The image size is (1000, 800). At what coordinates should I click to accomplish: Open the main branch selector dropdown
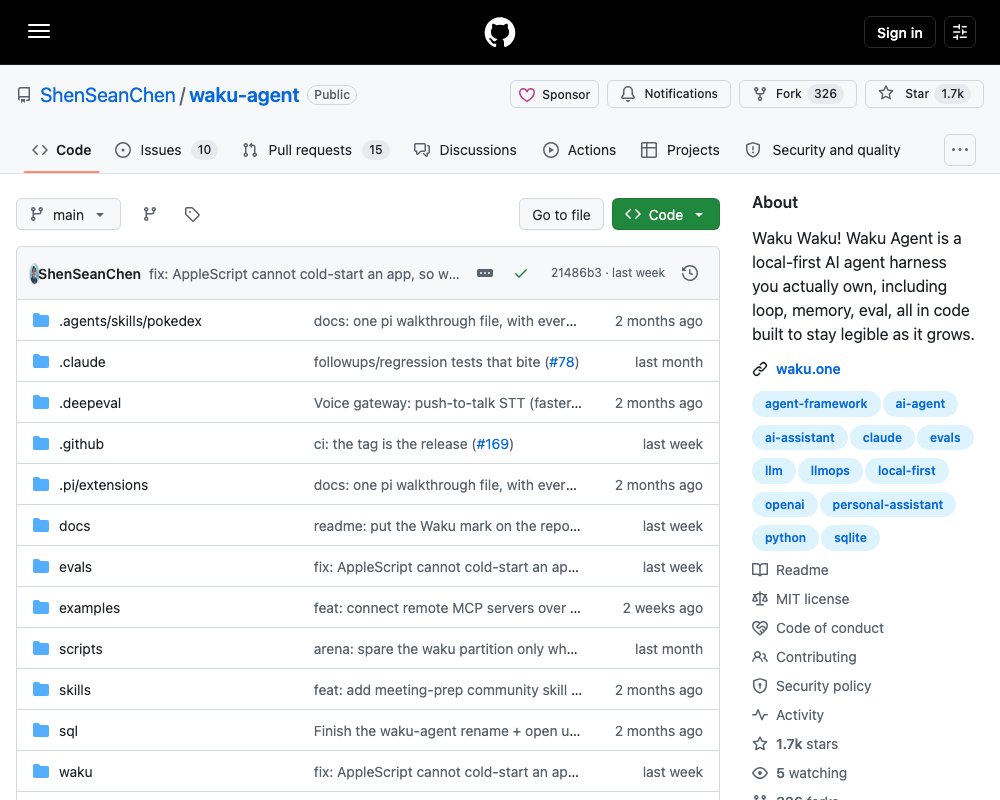click(68, 214)
